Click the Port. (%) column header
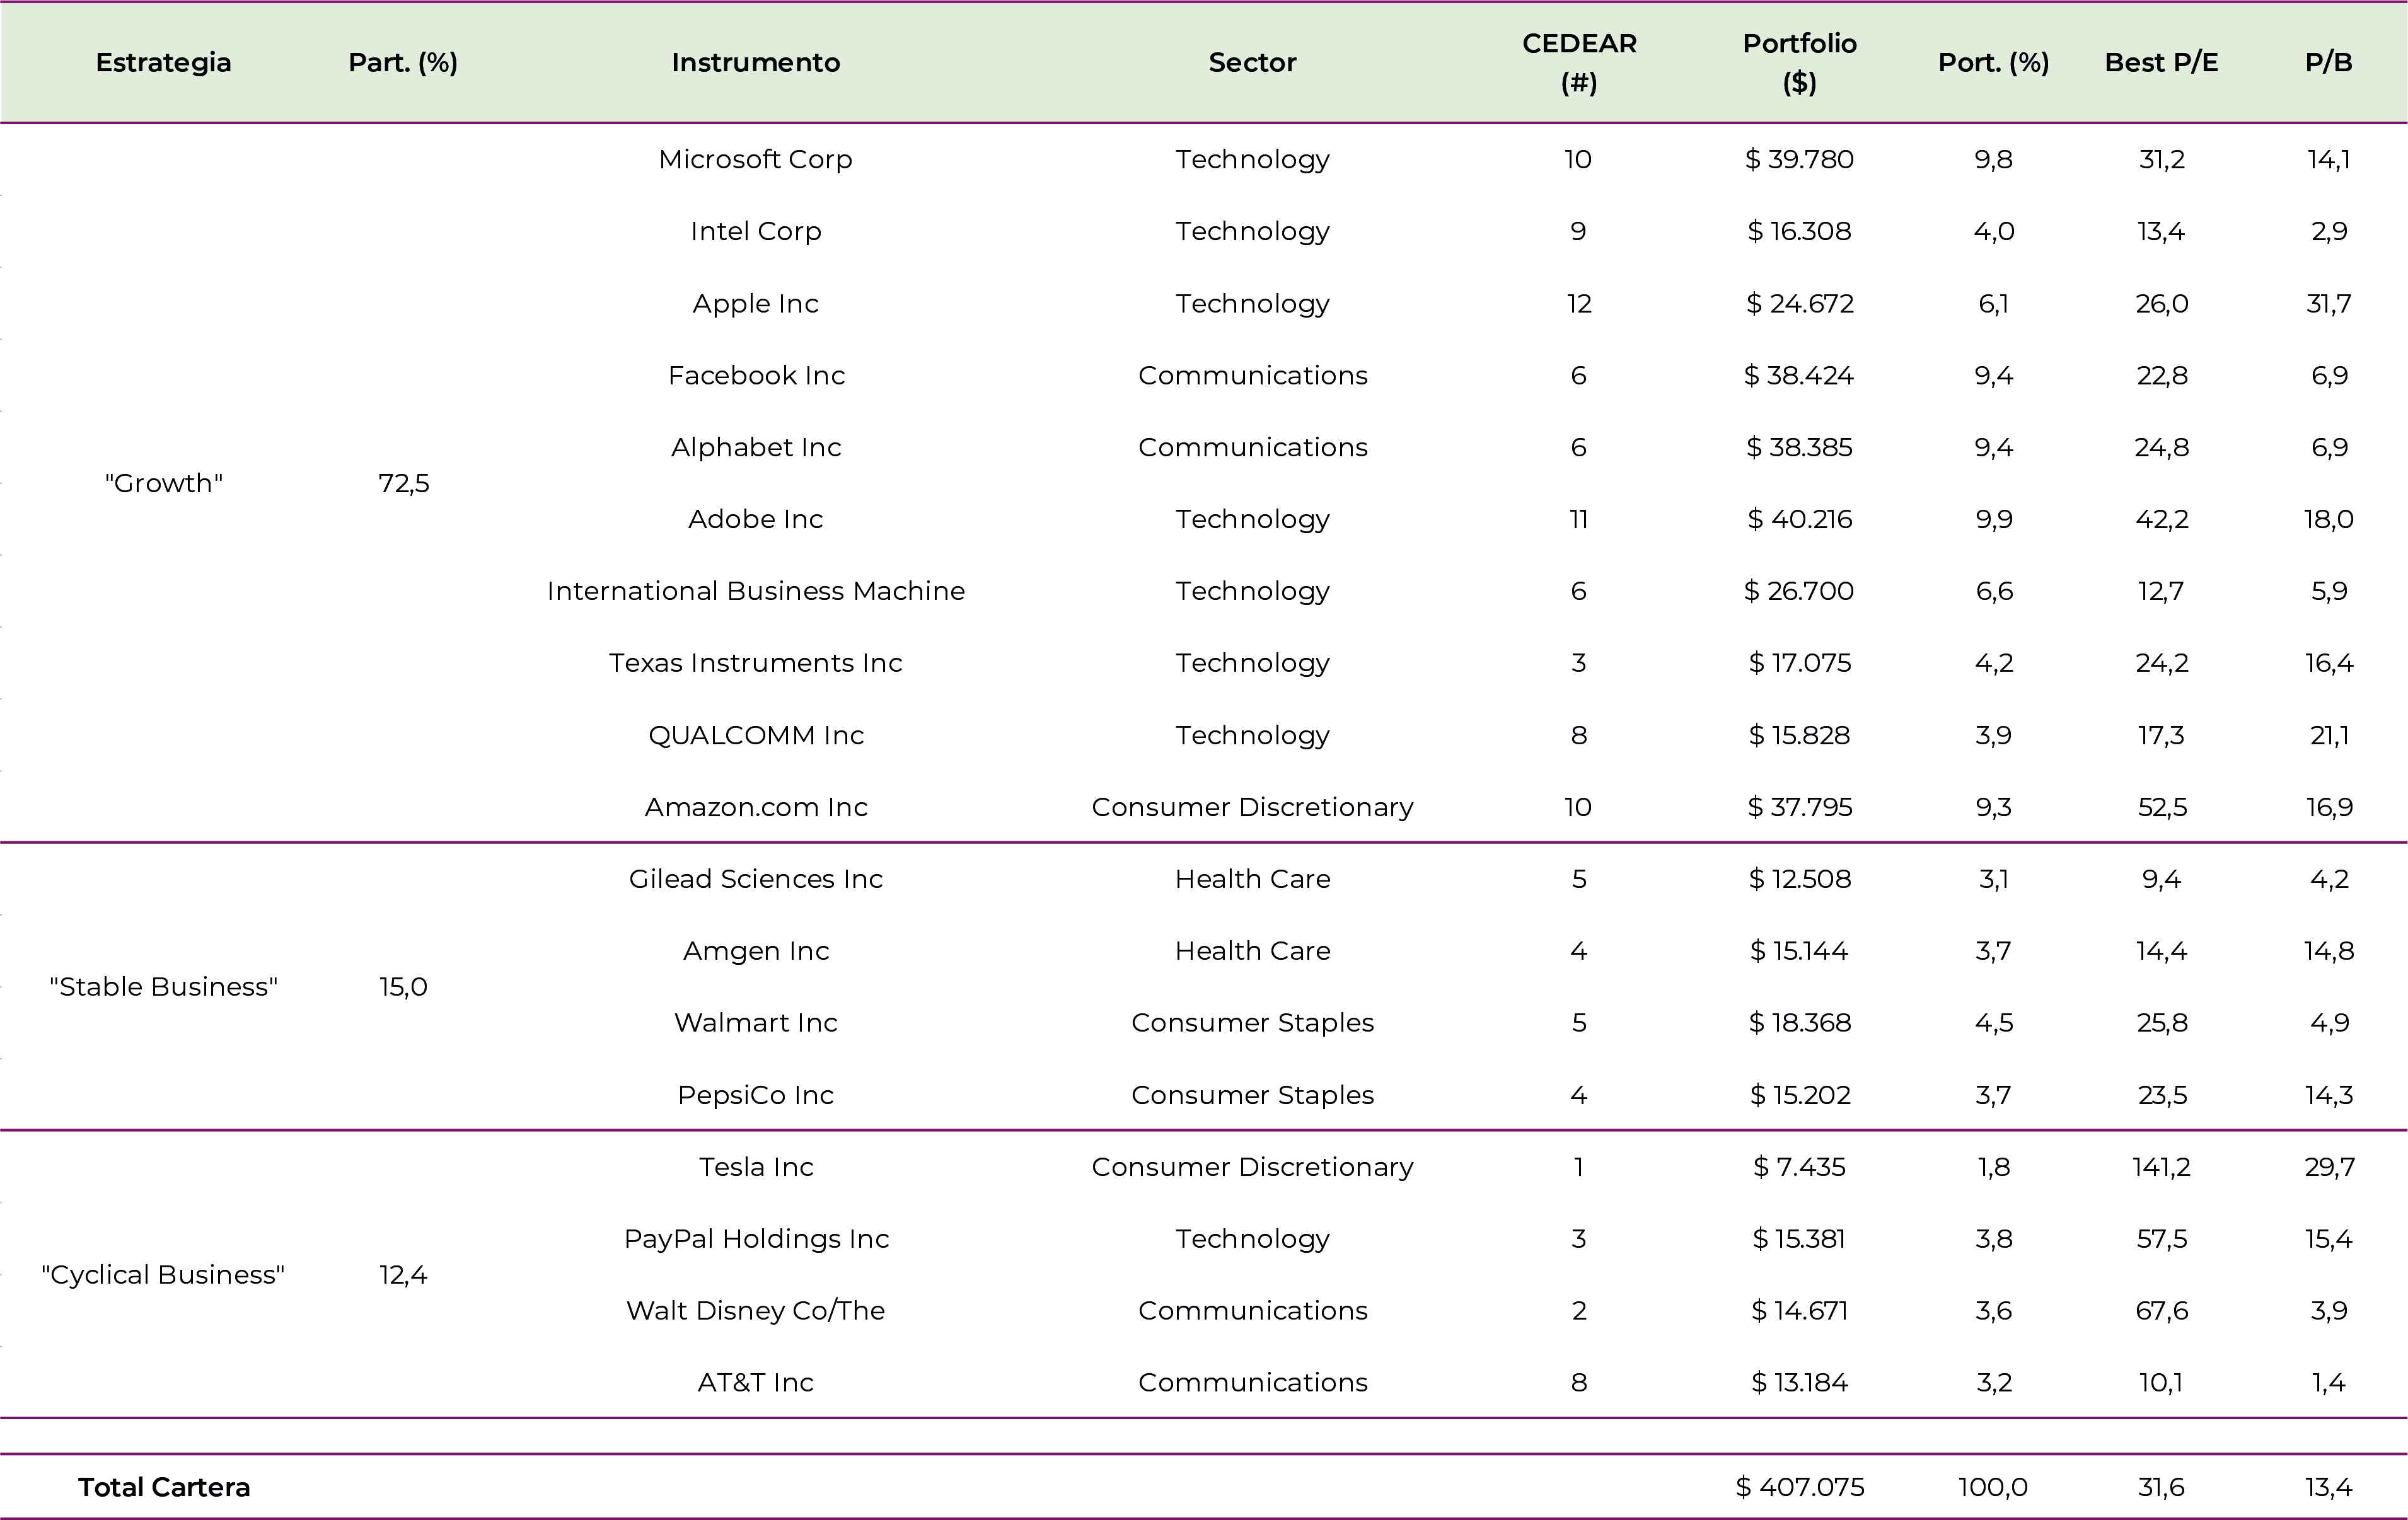 pos(1993,62)
